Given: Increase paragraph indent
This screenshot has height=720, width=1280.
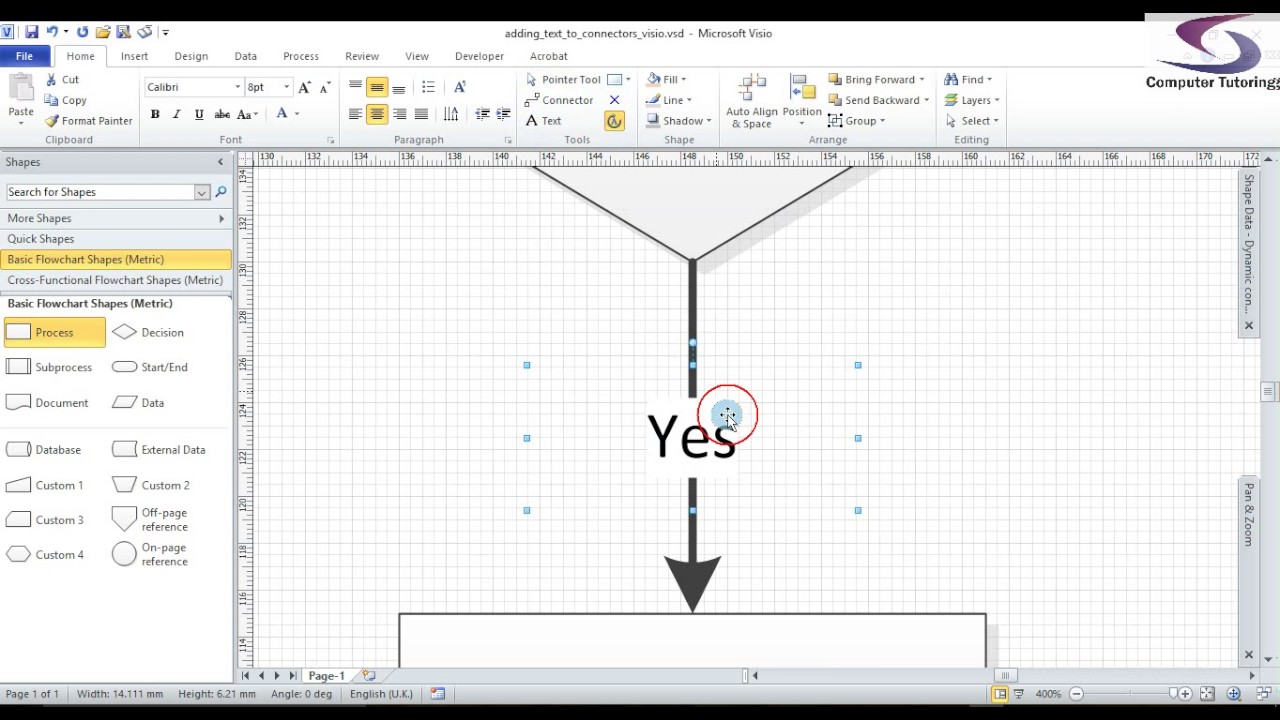Looking at the screenshot, I should [x=502, y=114].
